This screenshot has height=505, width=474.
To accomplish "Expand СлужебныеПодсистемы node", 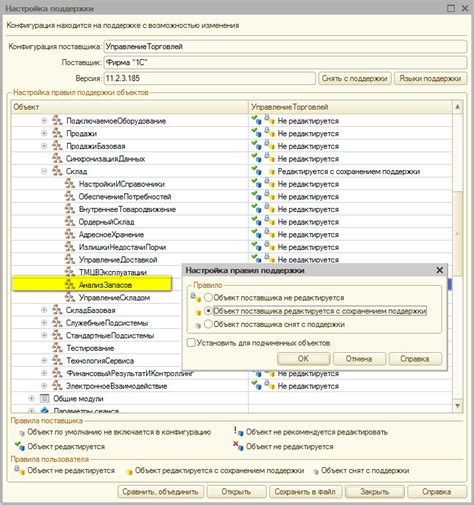I will (44, 323).
